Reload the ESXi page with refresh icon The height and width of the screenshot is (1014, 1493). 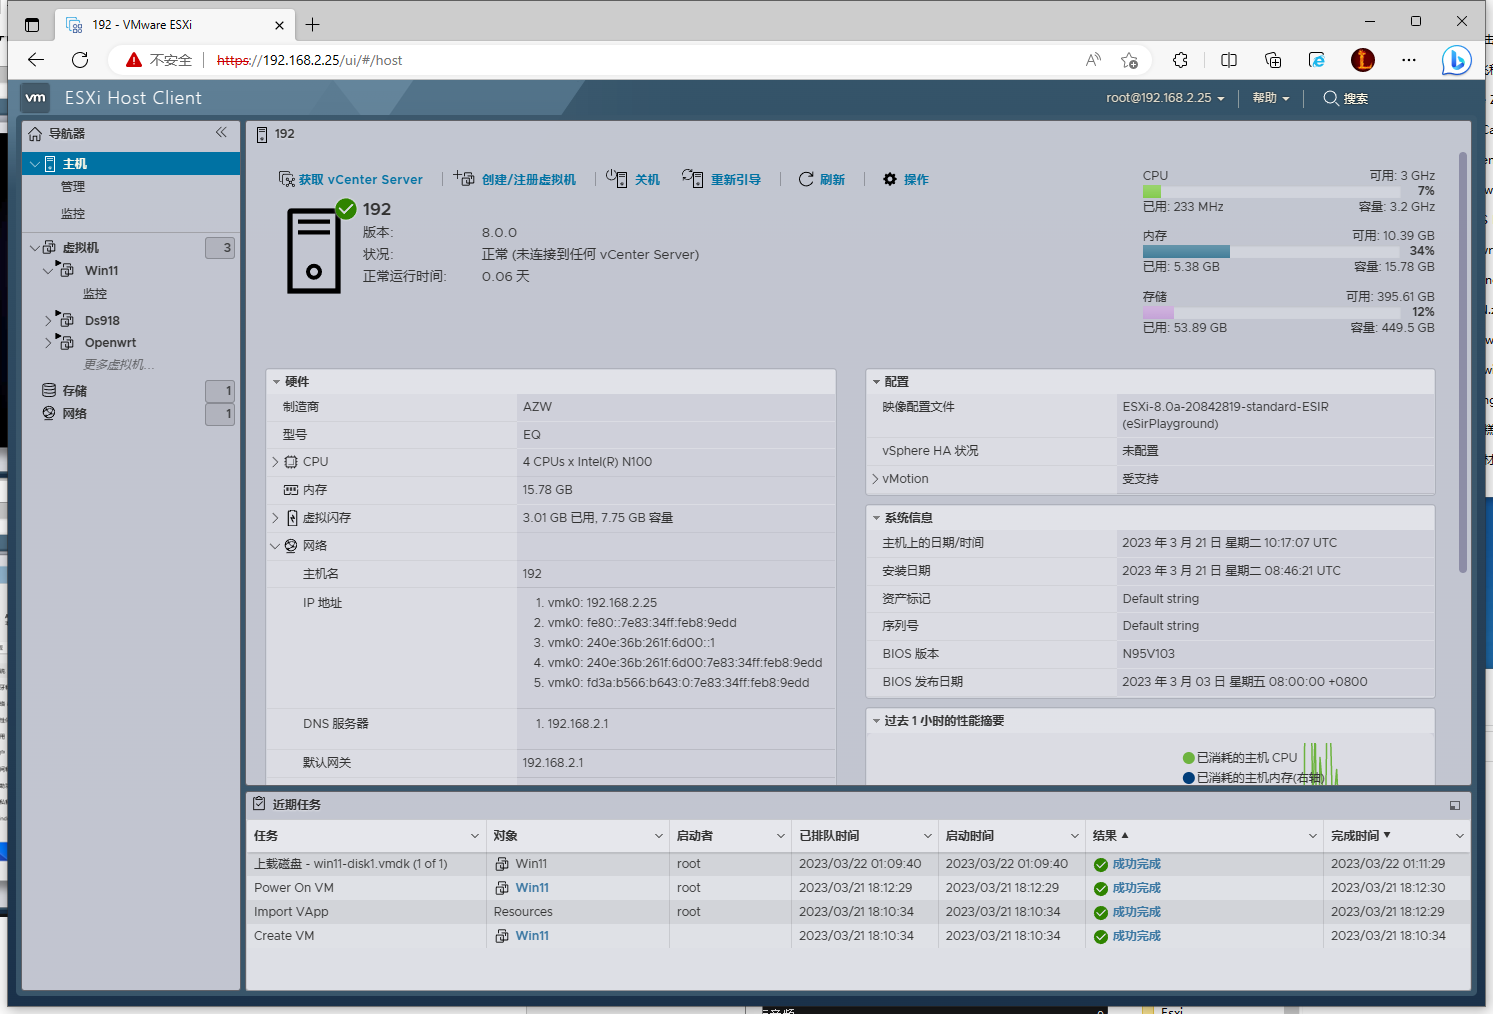pos(80,60)
